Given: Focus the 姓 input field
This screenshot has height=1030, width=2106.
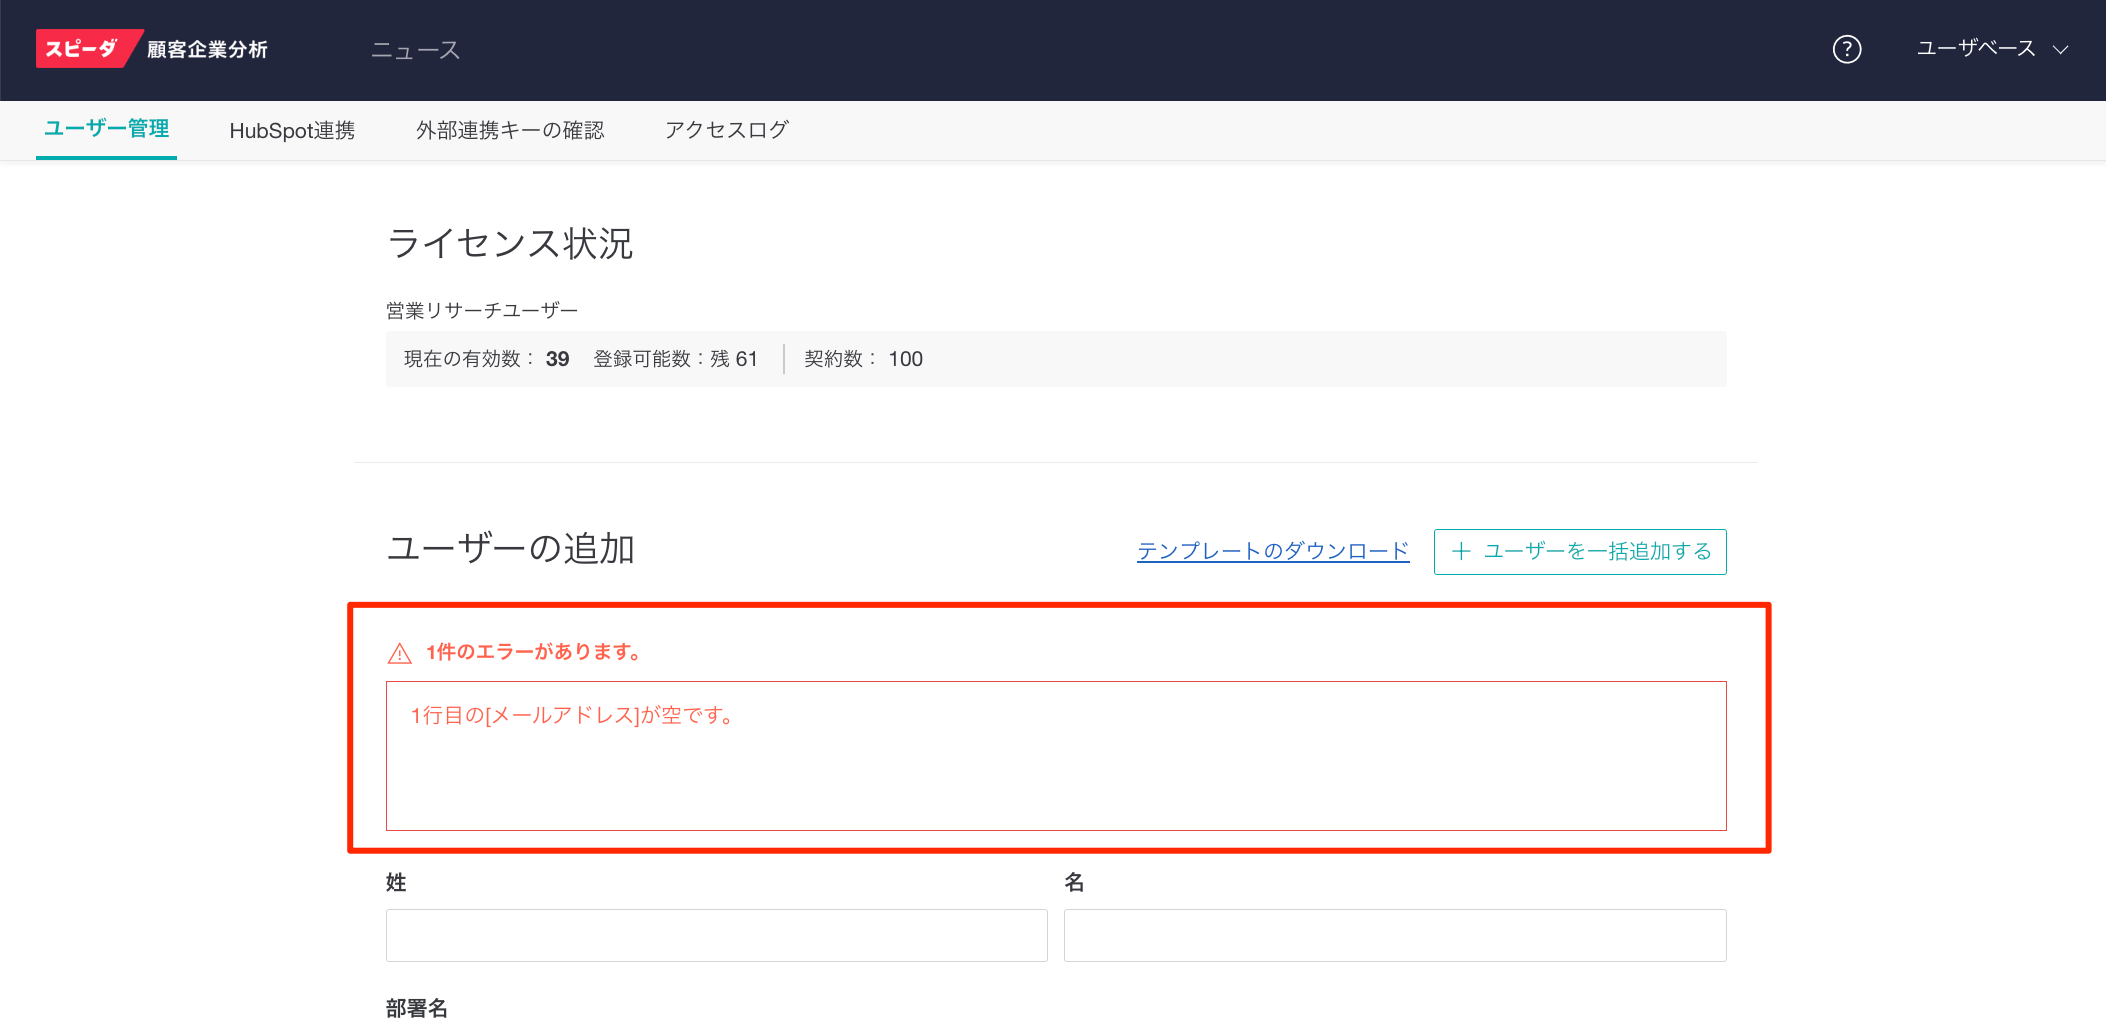Looking at the screenshot, I should coord(716,935).
